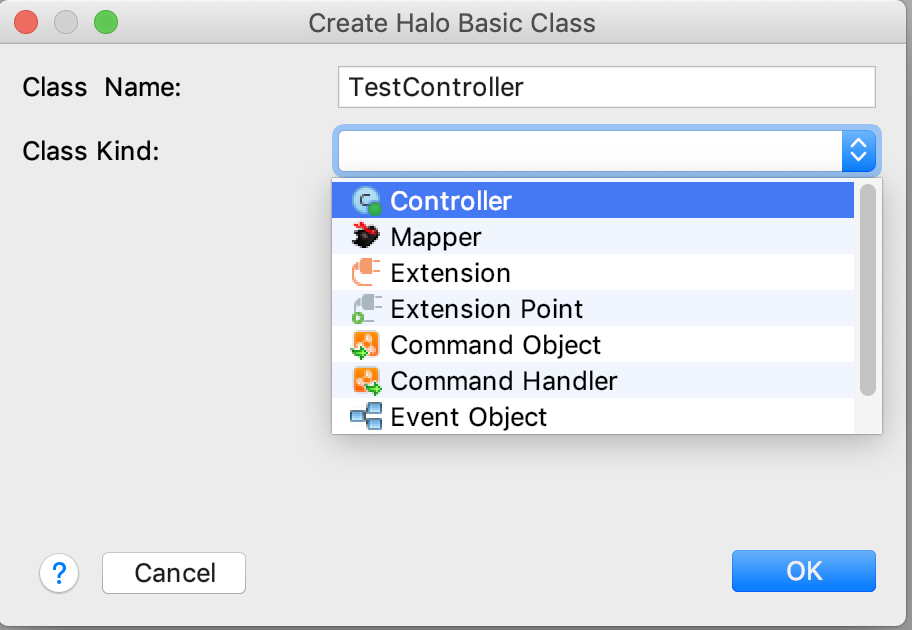
Task: Click the Extension plug icon
Action: tap(367, 273)
